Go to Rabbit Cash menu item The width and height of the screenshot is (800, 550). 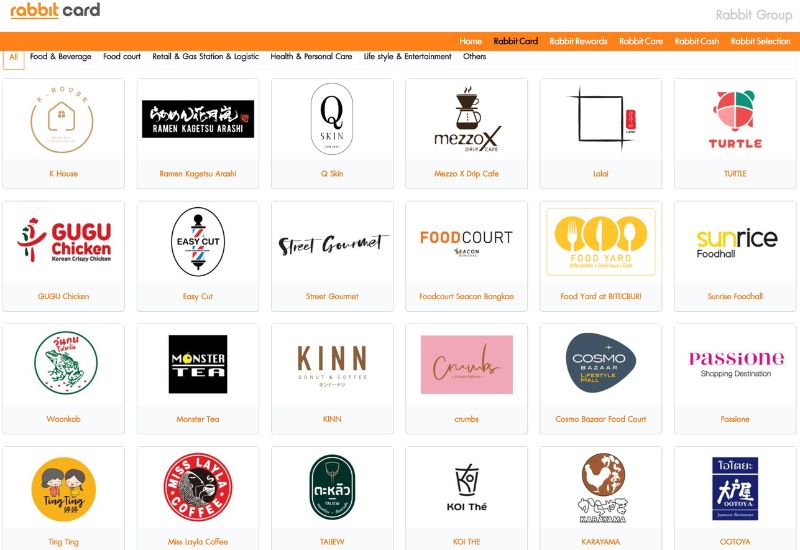coord(696,41)
